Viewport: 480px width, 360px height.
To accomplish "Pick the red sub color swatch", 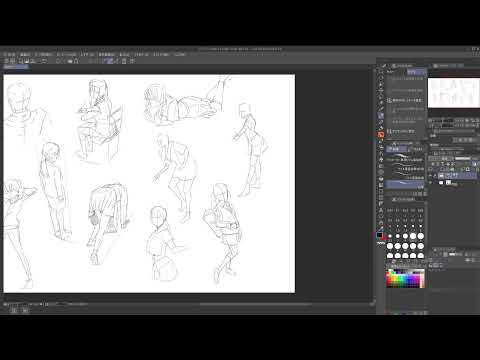I will [x=383, y=238].
